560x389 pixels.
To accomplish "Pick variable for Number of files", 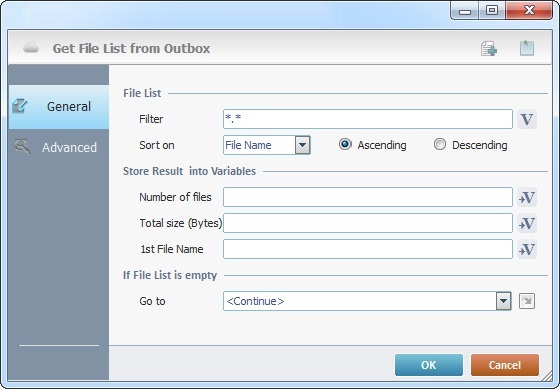I will pyautogui.click(x=527, y=197).
